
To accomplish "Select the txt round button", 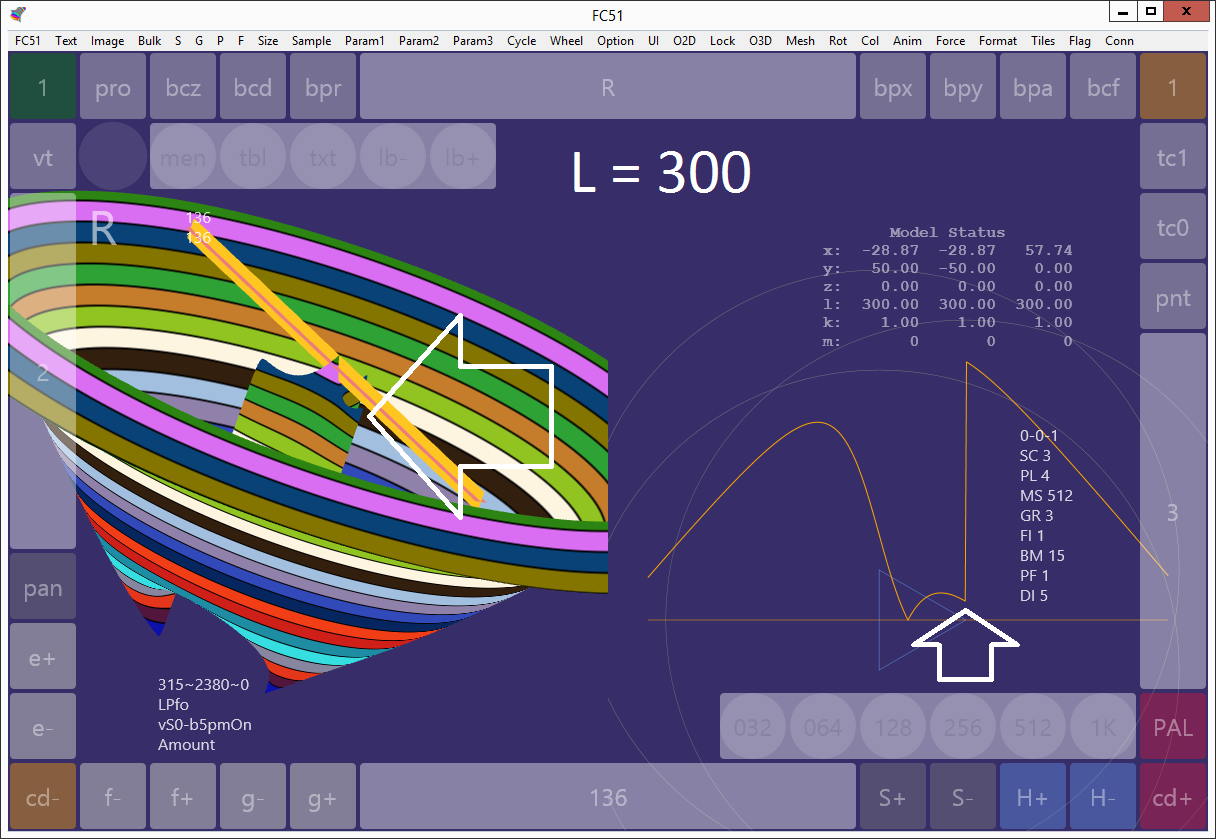I will pyautogui.click(x=323, y=157).
